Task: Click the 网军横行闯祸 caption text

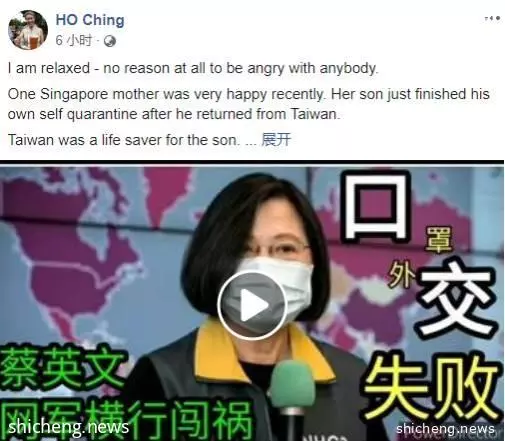Action: pyautogui.click(x=126, y=420)
